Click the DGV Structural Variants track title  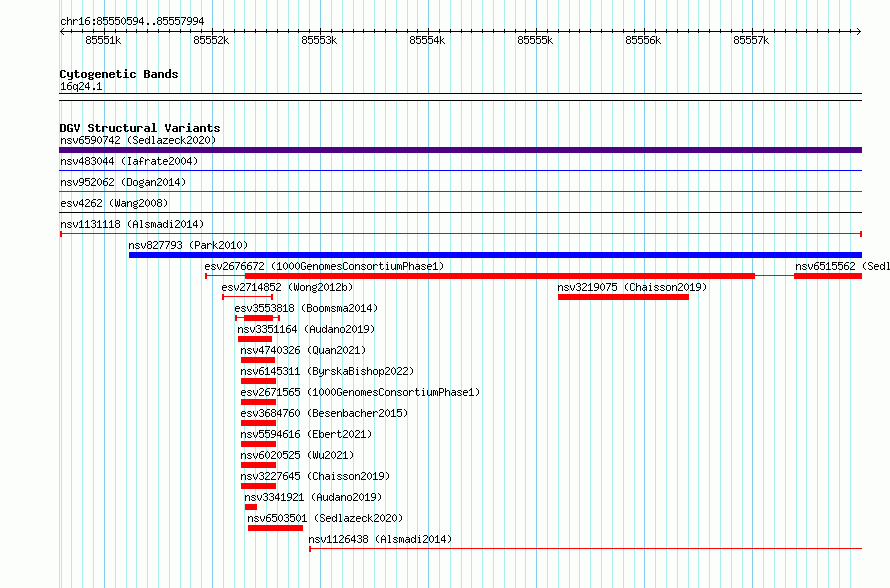pyautogui.click(x=140, y=128)
